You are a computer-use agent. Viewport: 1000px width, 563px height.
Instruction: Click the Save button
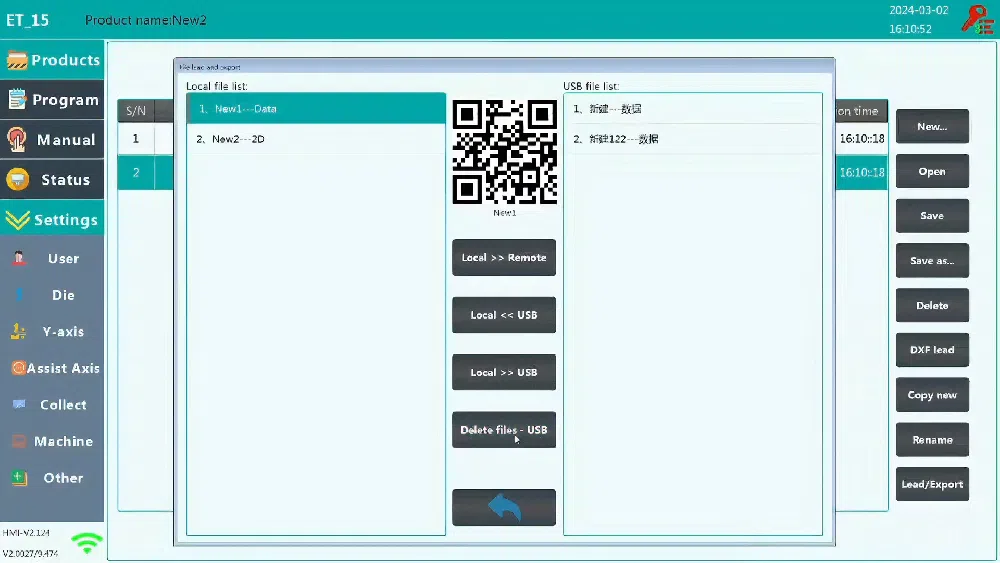pos(932,216)
